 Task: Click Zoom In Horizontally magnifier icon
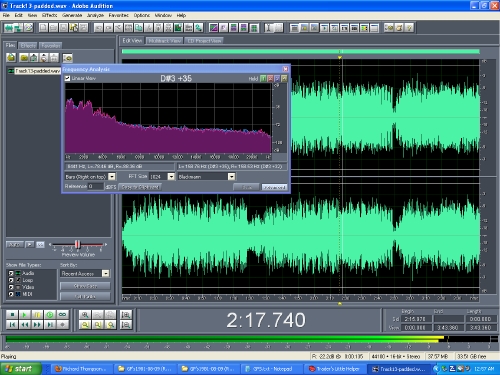85,314
